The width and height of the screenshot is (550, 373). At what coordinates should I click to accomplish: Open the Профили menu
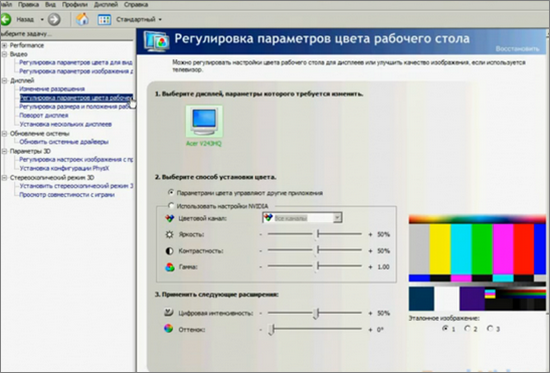pyautogui.click(x=75, y=5)
